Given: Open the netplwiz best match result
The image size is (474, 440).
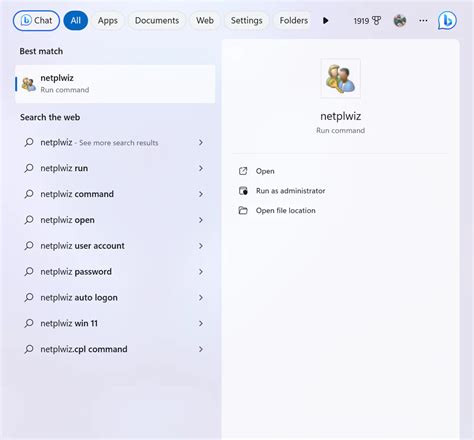Looking at the screenshot, I should [115, 84].
